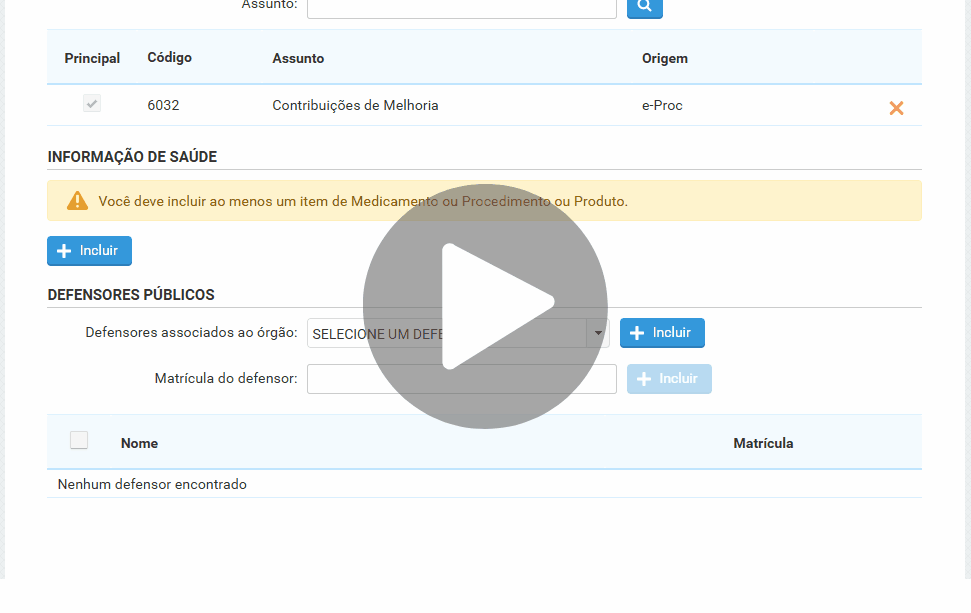
Task: Click the magnifier search button beside Assunto
Action: tap(644, 7)
